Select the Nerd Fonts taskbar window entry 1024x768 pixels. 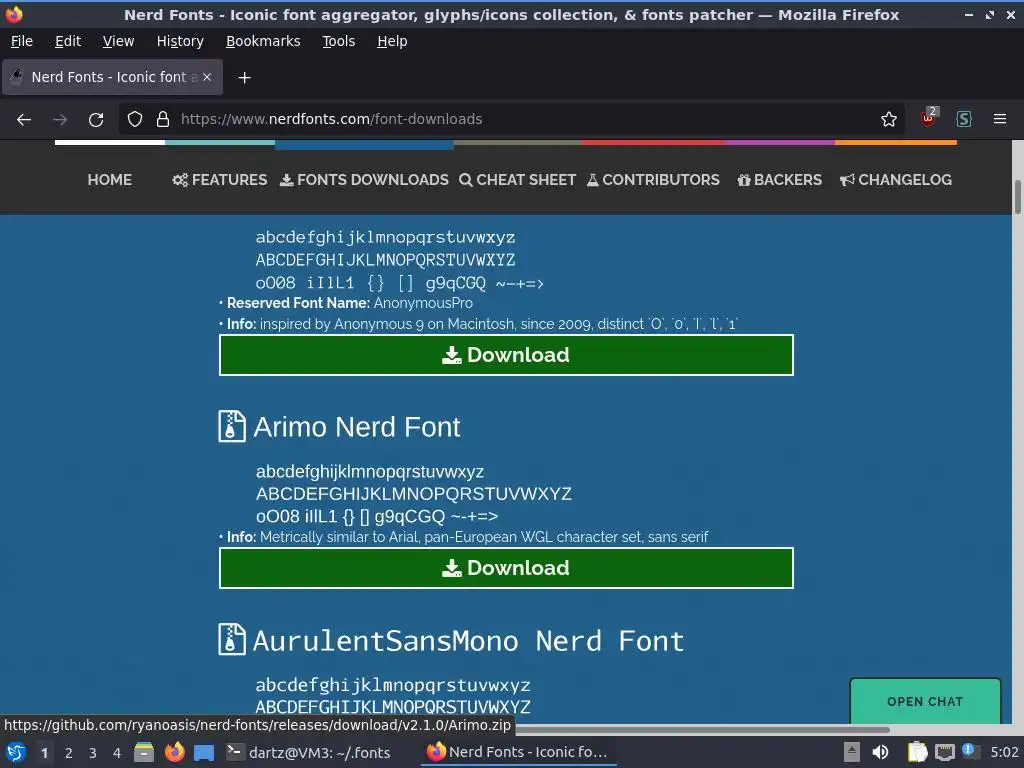(x=519, y=752)
